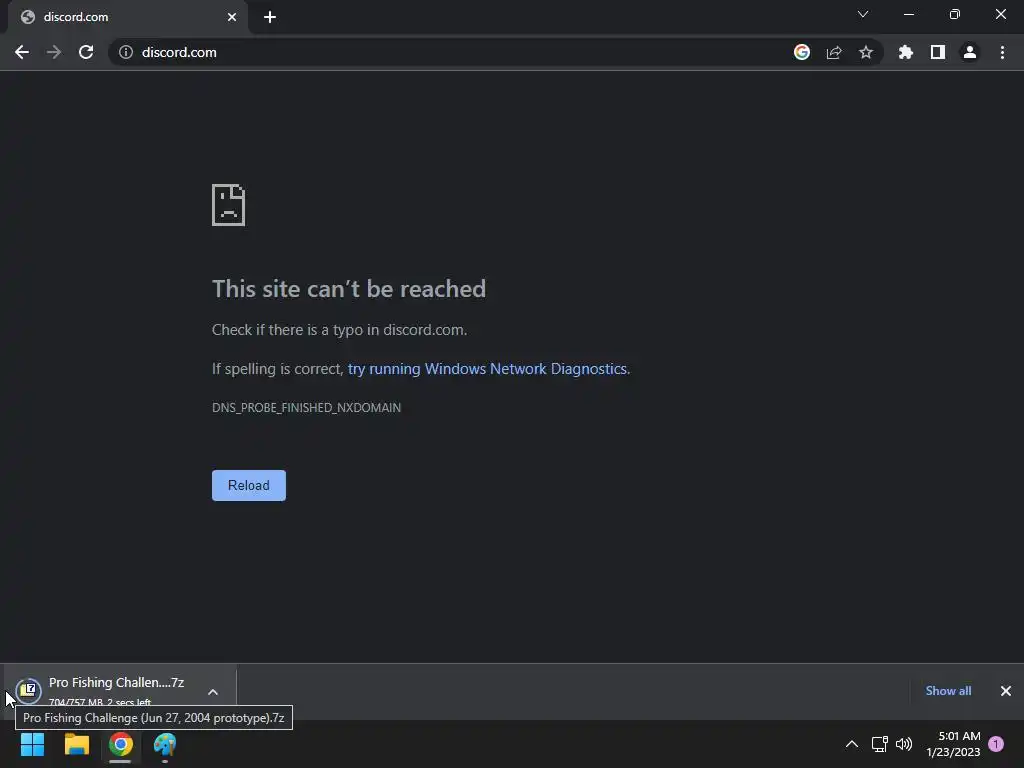This screenshot has height=768, width=1024.
Task: Click the sad page error icon
Action: pos(229,205)
